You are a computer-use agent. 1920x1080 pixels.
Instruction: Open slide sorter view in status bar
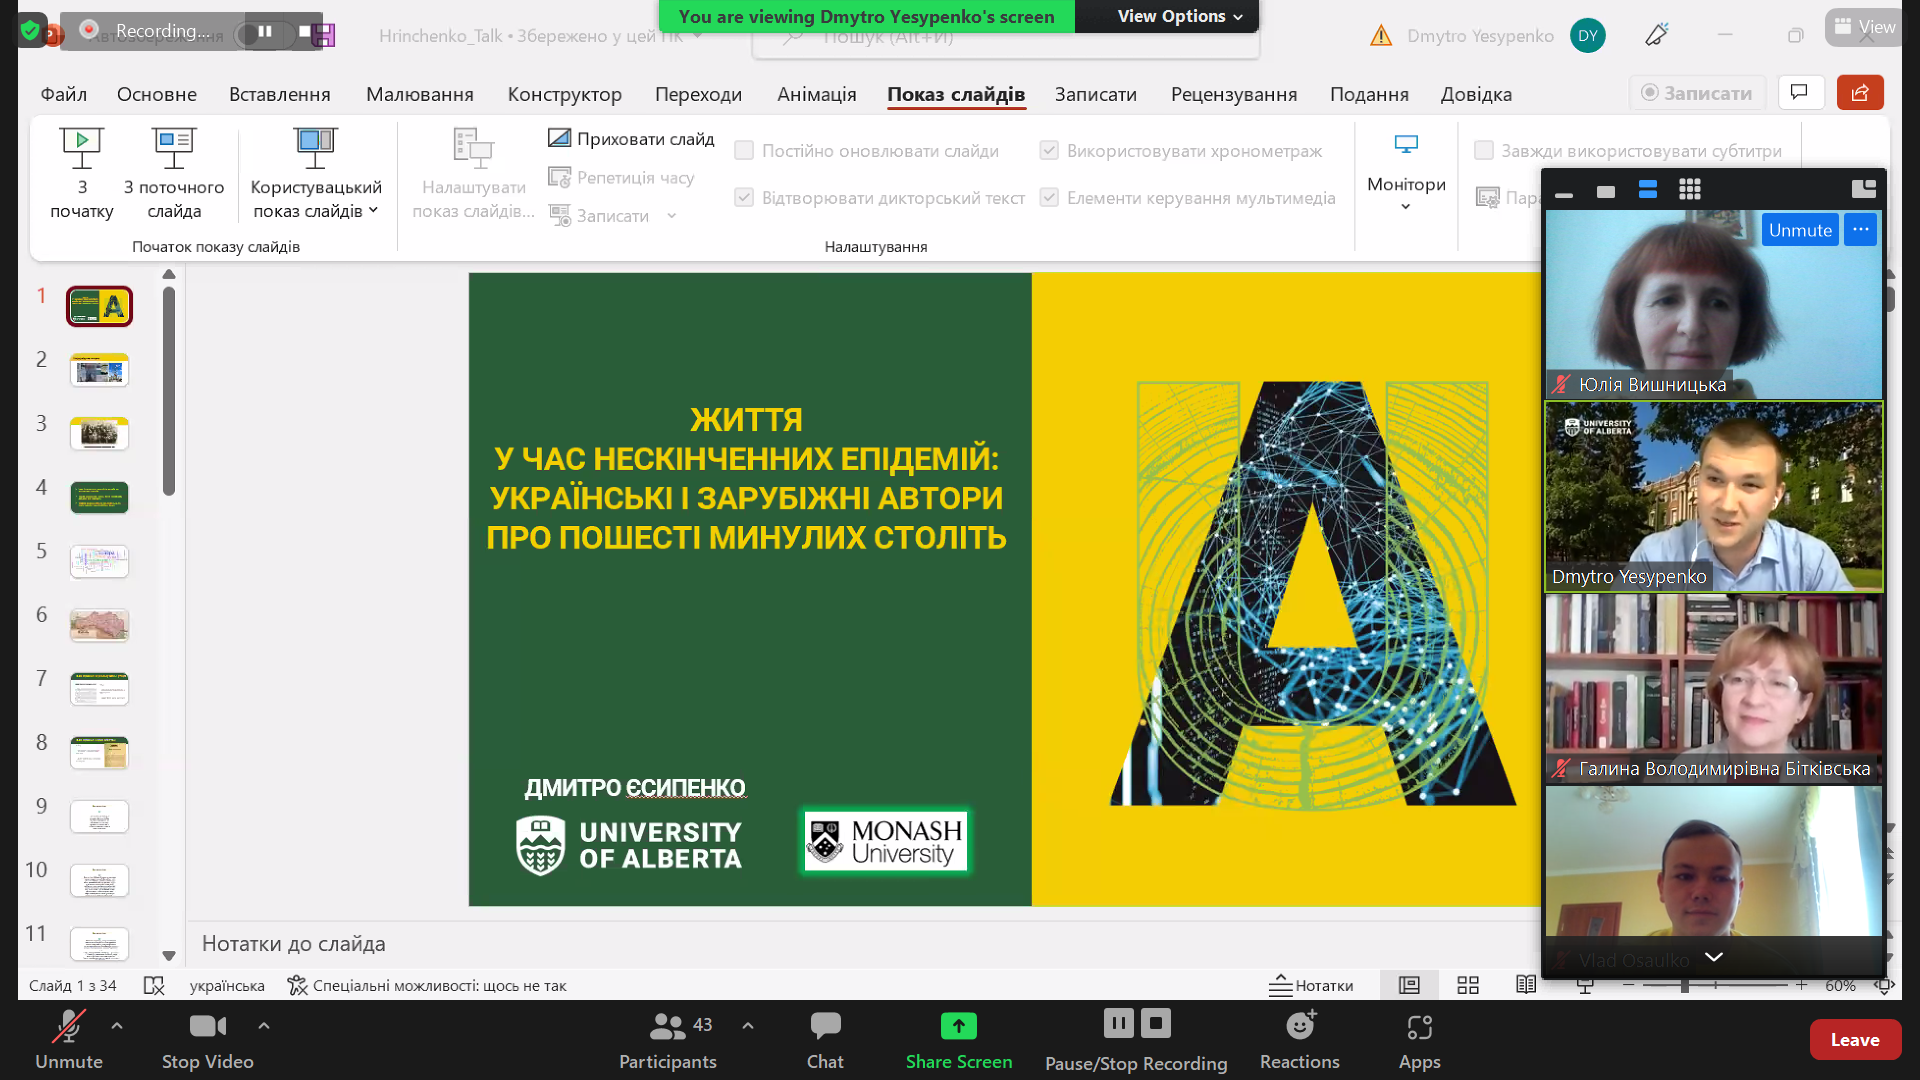tap(1468, 985)
